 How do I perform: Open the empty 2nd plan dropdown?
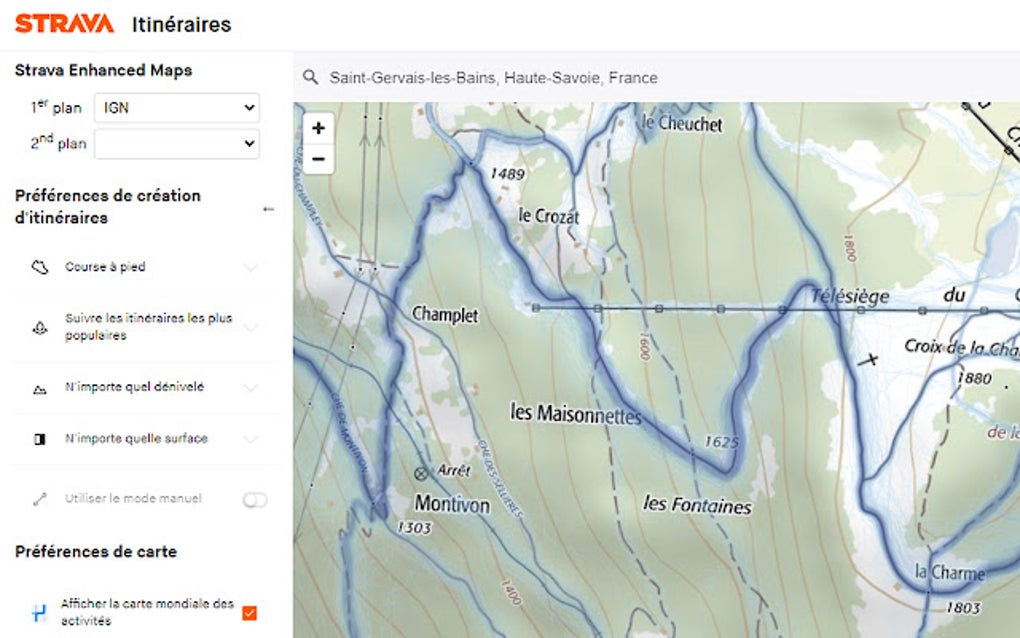click(176, 143)
